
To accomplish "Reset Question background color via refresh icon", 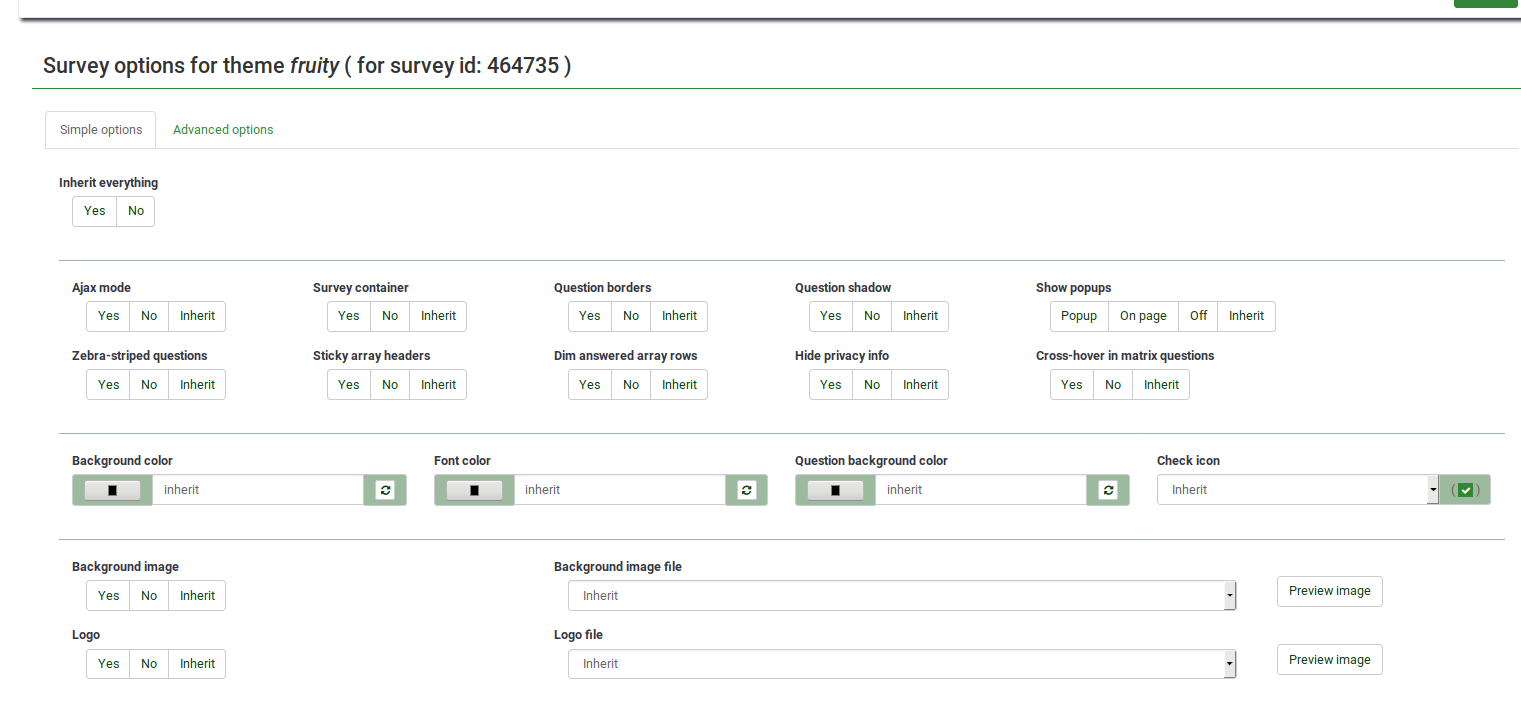I will [1107, 490].
